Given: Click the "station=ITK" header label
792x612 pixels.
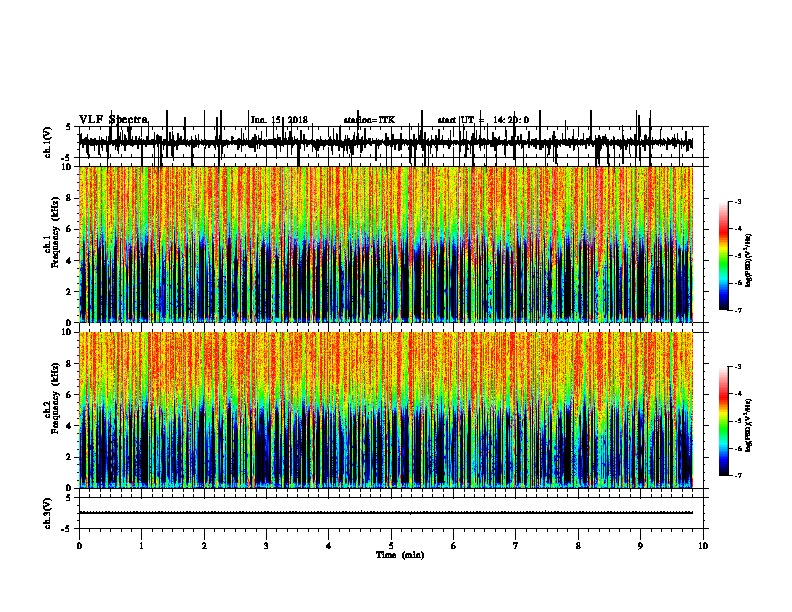Looking at the screenshot, I should point(369,120).
